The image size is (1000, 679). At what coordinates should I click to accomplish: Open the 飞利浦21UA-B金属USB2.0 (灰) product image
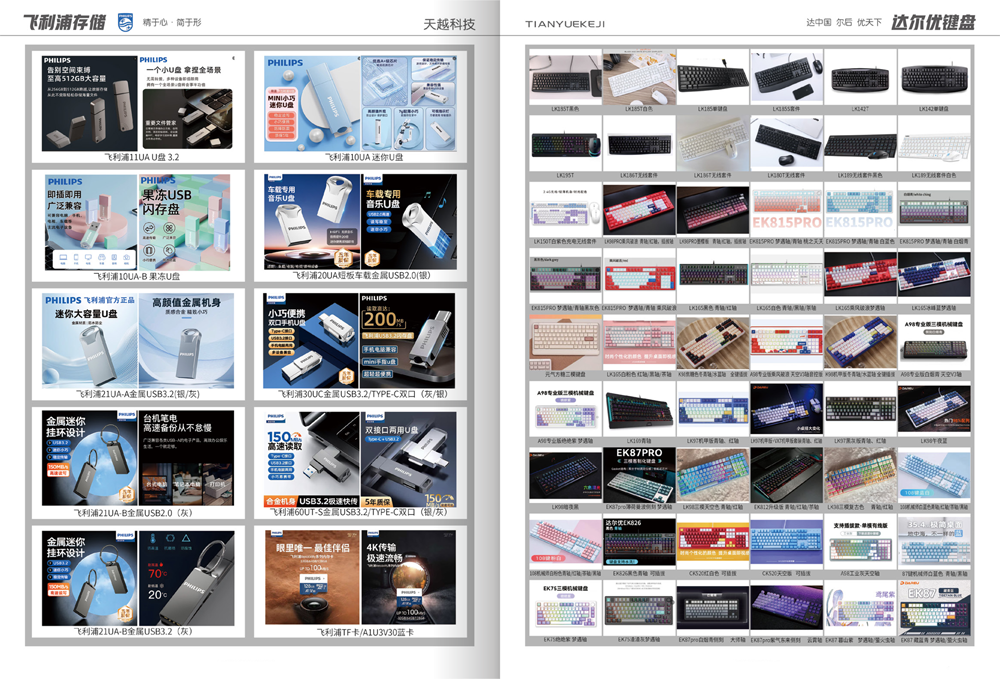tap(138, 458)
